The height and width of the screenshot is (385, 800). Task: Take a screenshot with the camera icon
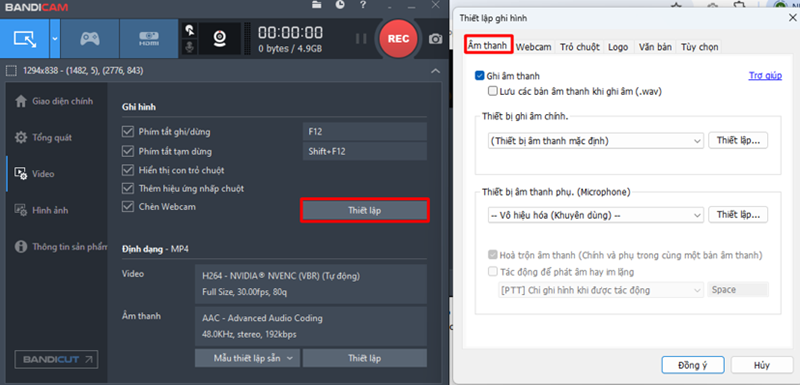pos(435,39)
